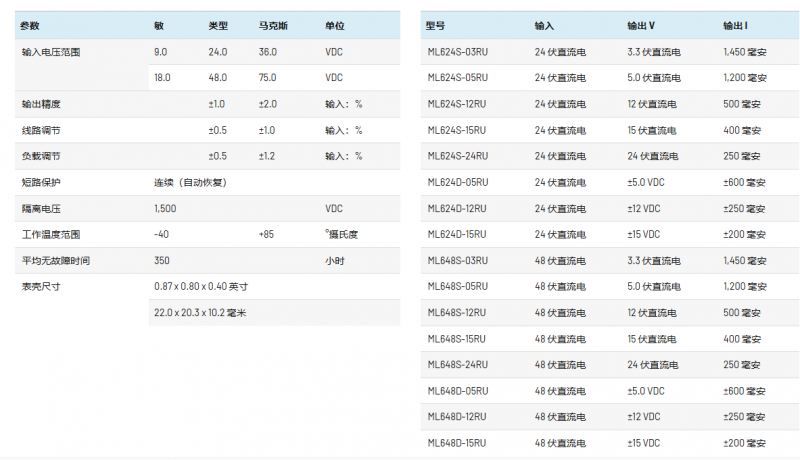The width and height of the screenshot is (800, 460).
Task: Select the 平均无故障时间 parameter label
Action: [x=56, y=261]
